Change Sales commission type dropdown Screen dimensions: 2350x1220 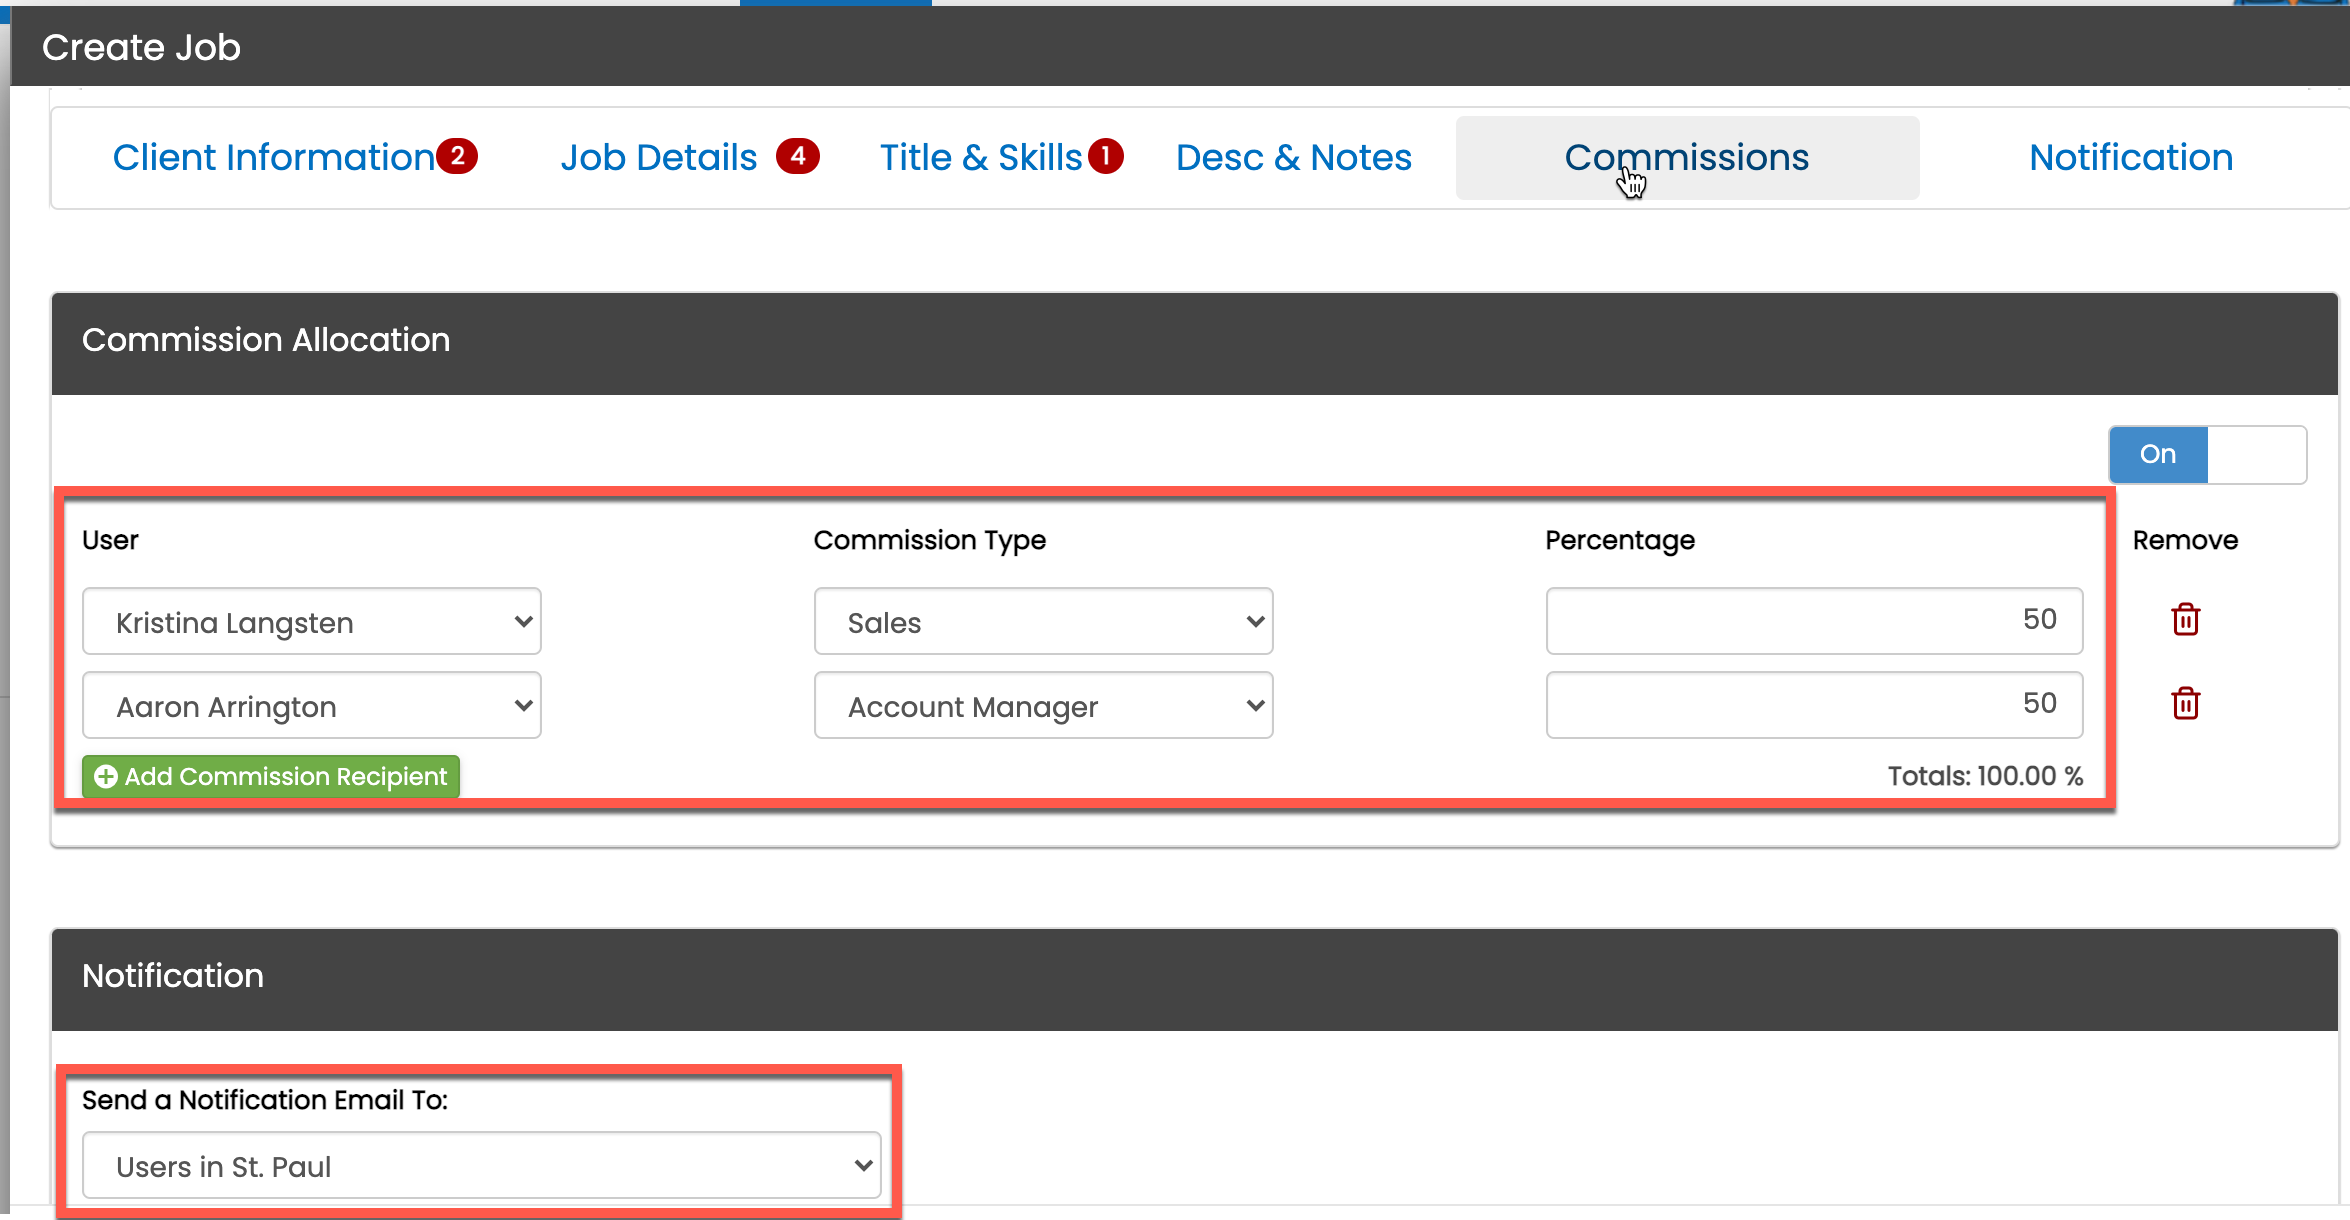pyautogui.click(x=1043, y=621)
